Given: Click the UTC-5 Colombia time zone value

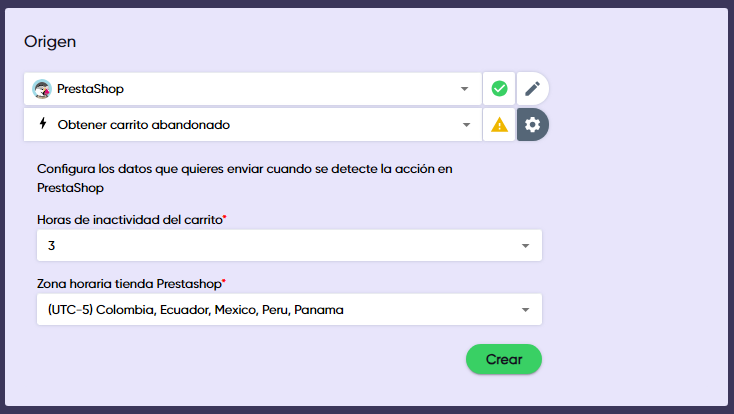Looking at the screenshot, I should (195, 310).
